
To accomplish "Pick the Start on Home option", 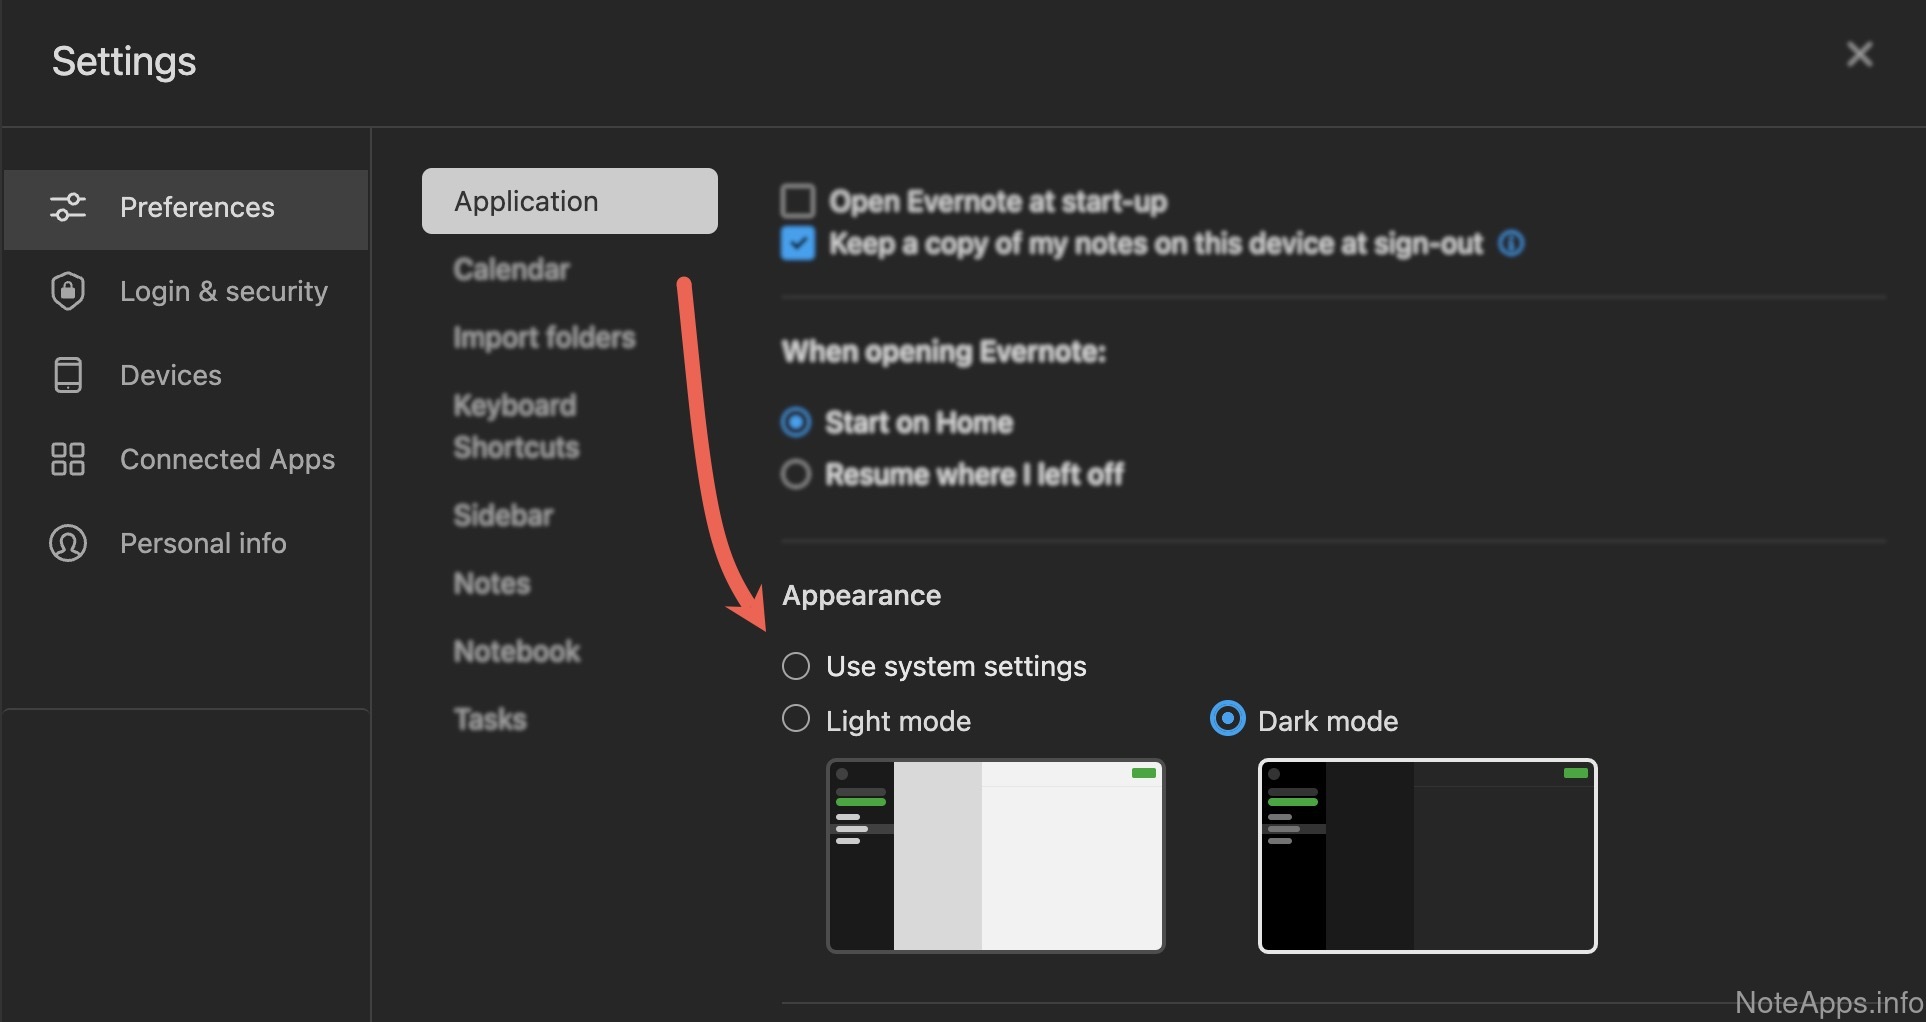I will coord(796,422).
